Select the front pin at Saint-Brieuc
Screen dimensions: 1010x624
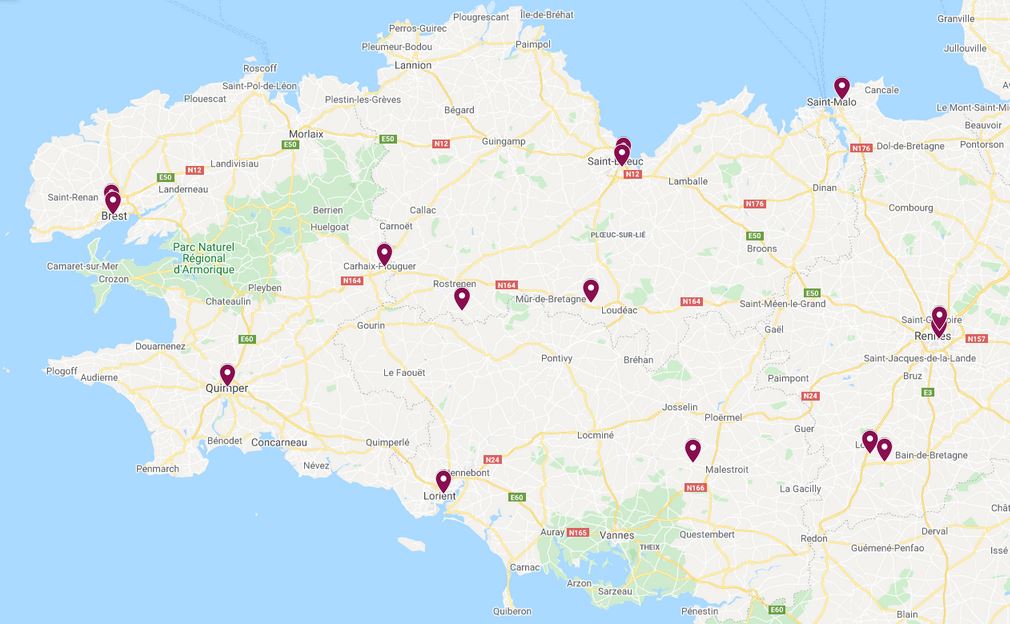pyautogui.click(x=622, y=155)
